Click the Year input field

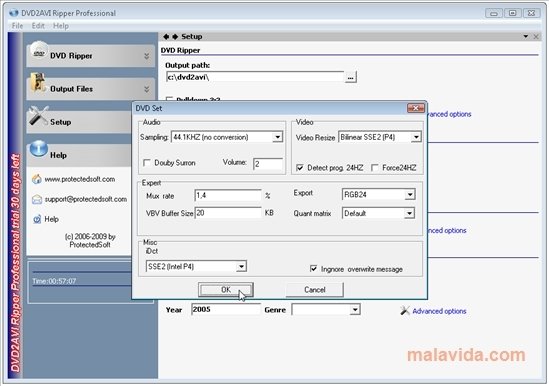coord(225,309)
